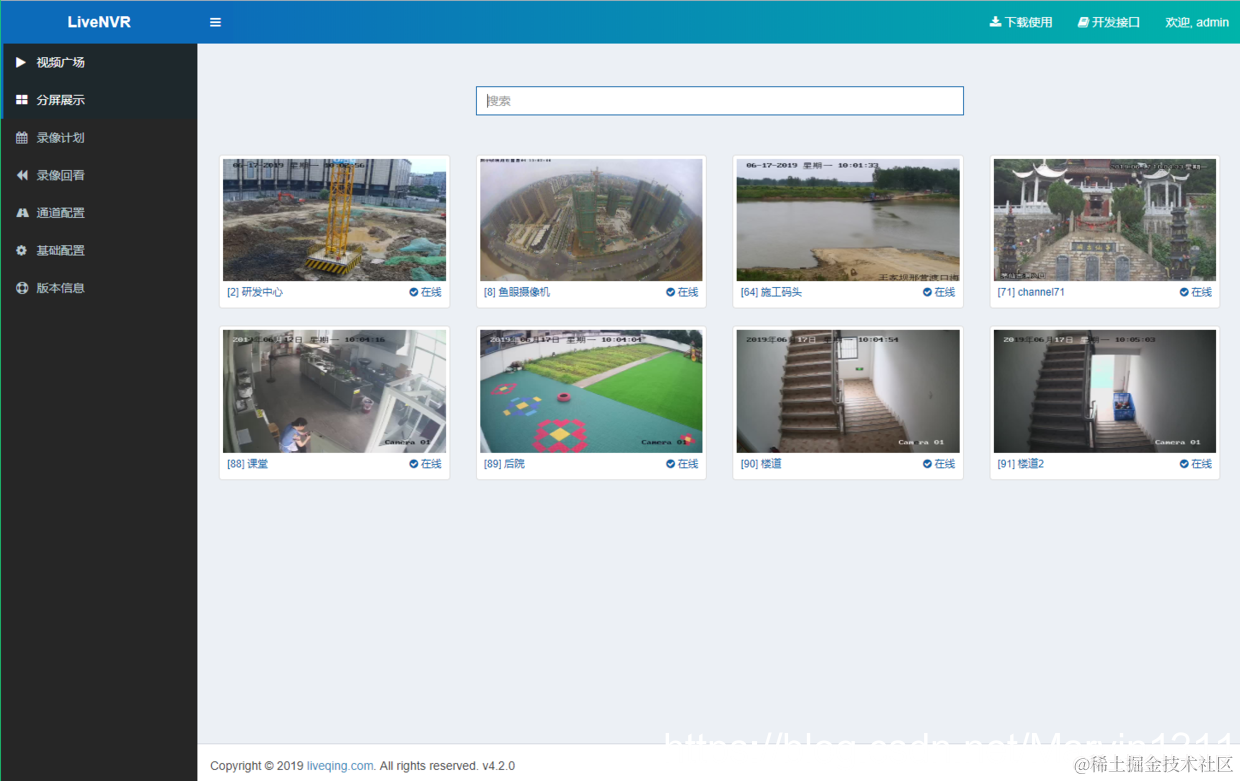
Task: Click the [90] 楼道 channel label
Action: (x=762, y=464)
